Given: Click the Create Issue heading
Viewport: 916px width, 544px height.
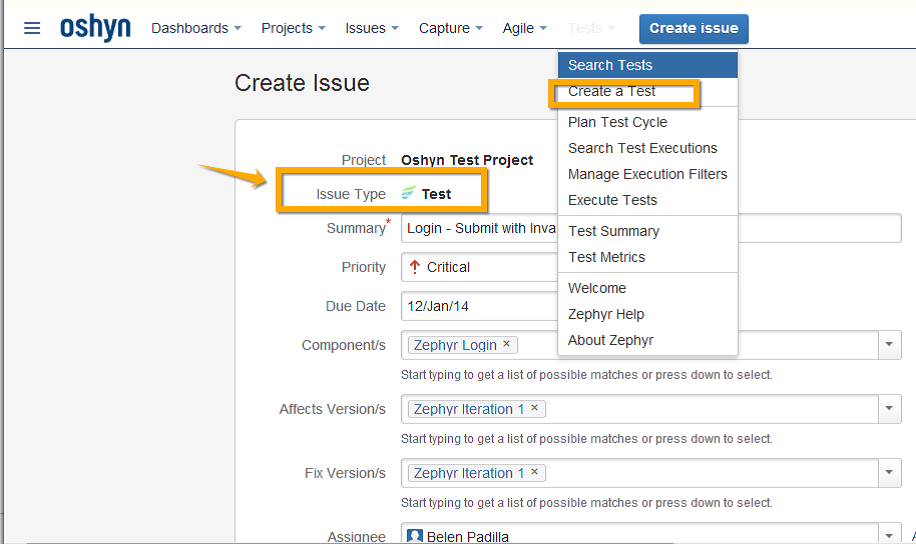Looking at the screenshot, I should 302,83.
